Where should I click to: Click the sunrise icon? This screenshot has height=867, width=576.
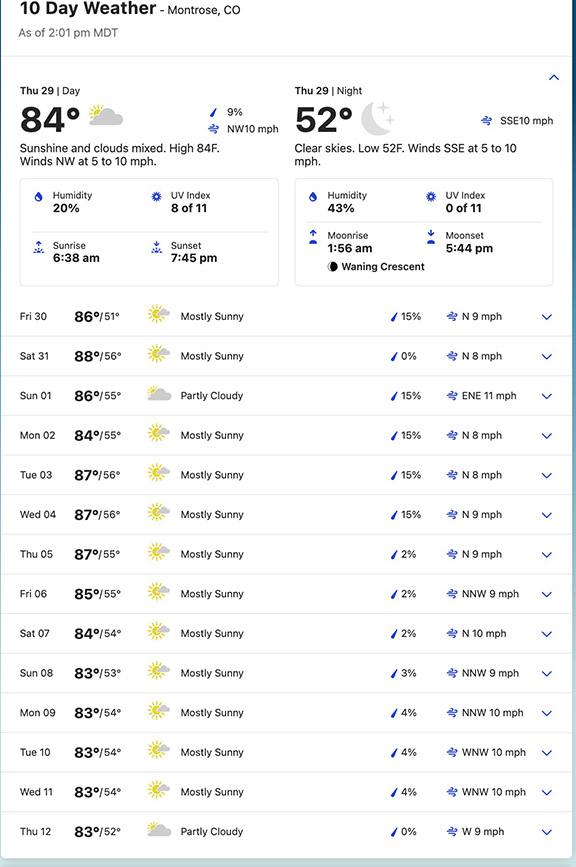pyautogui.click(x=38, y=247)
